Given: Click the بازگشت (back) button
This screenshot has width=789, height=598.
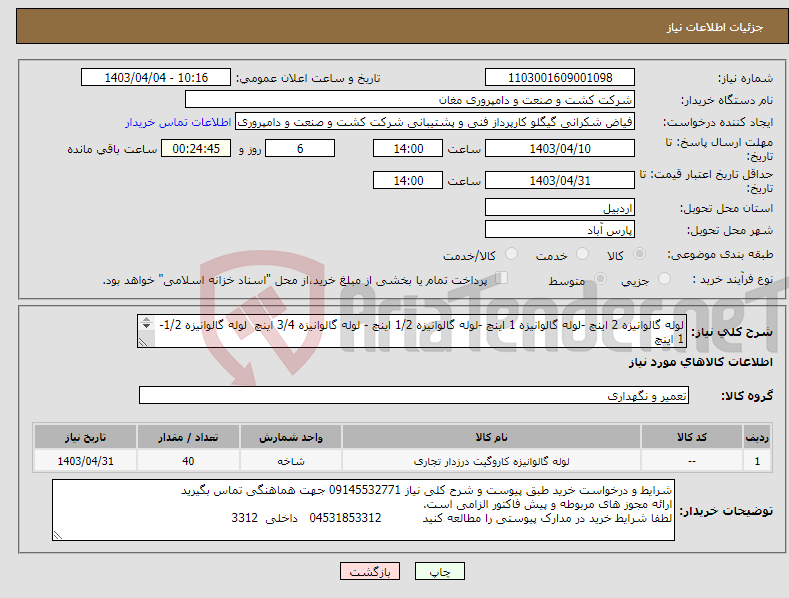Looking at the screenshot, I should 370,571.
